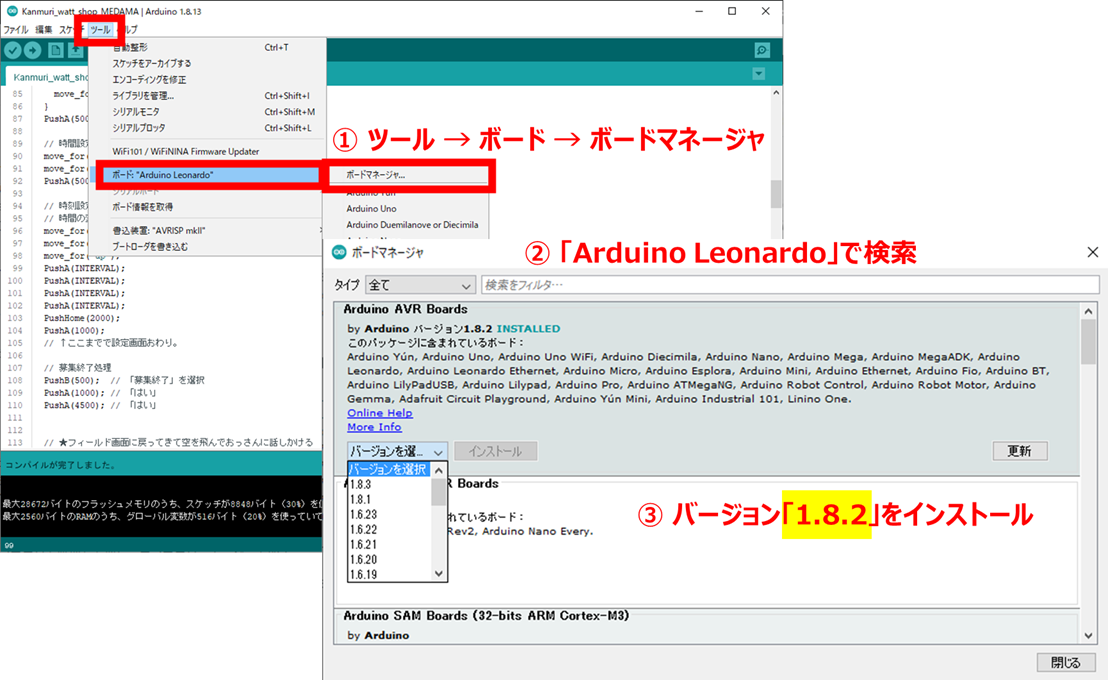
Task: Close the ボードマネージャ dialog with X
Action: (x=1092, y=252)
